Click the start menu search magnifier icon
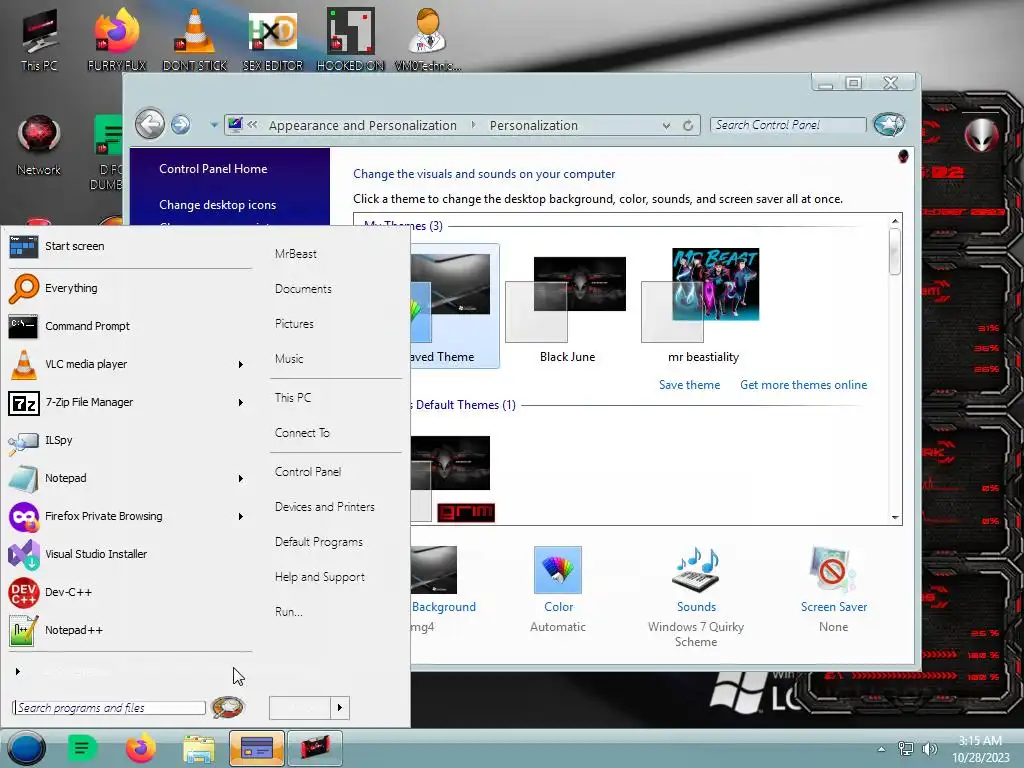The width and height of the screenshot is (1024, 768). (x=228, y=707)
